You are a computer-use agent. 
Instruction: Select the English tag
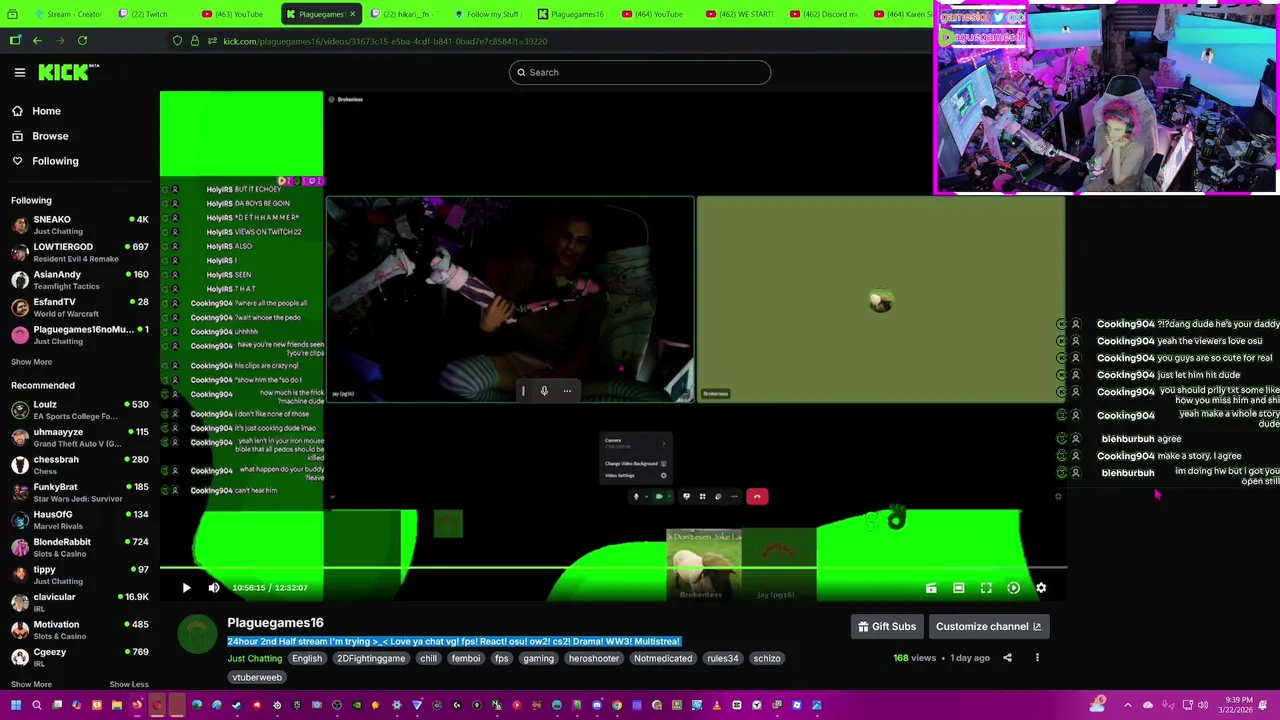pos(307,659)
